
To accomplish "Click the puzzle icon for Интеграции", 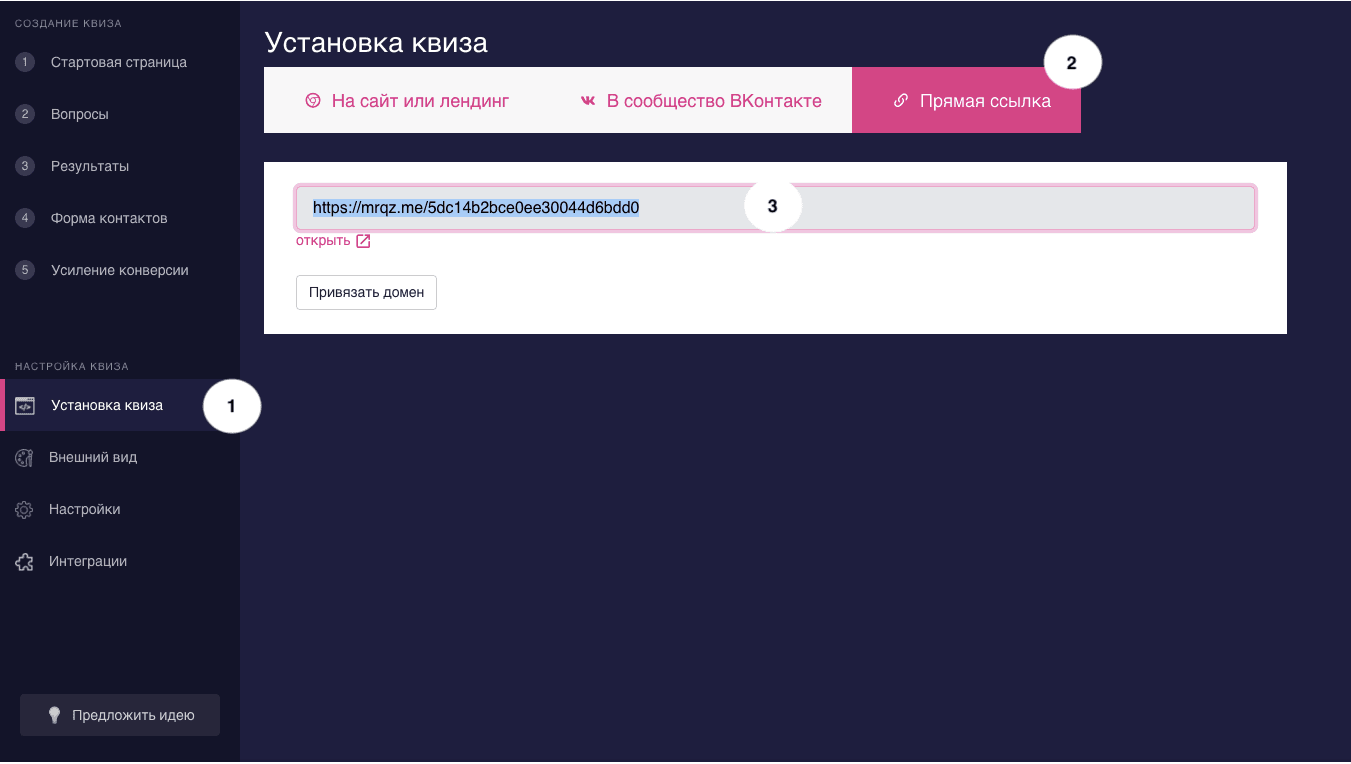I will click(24, 561).
